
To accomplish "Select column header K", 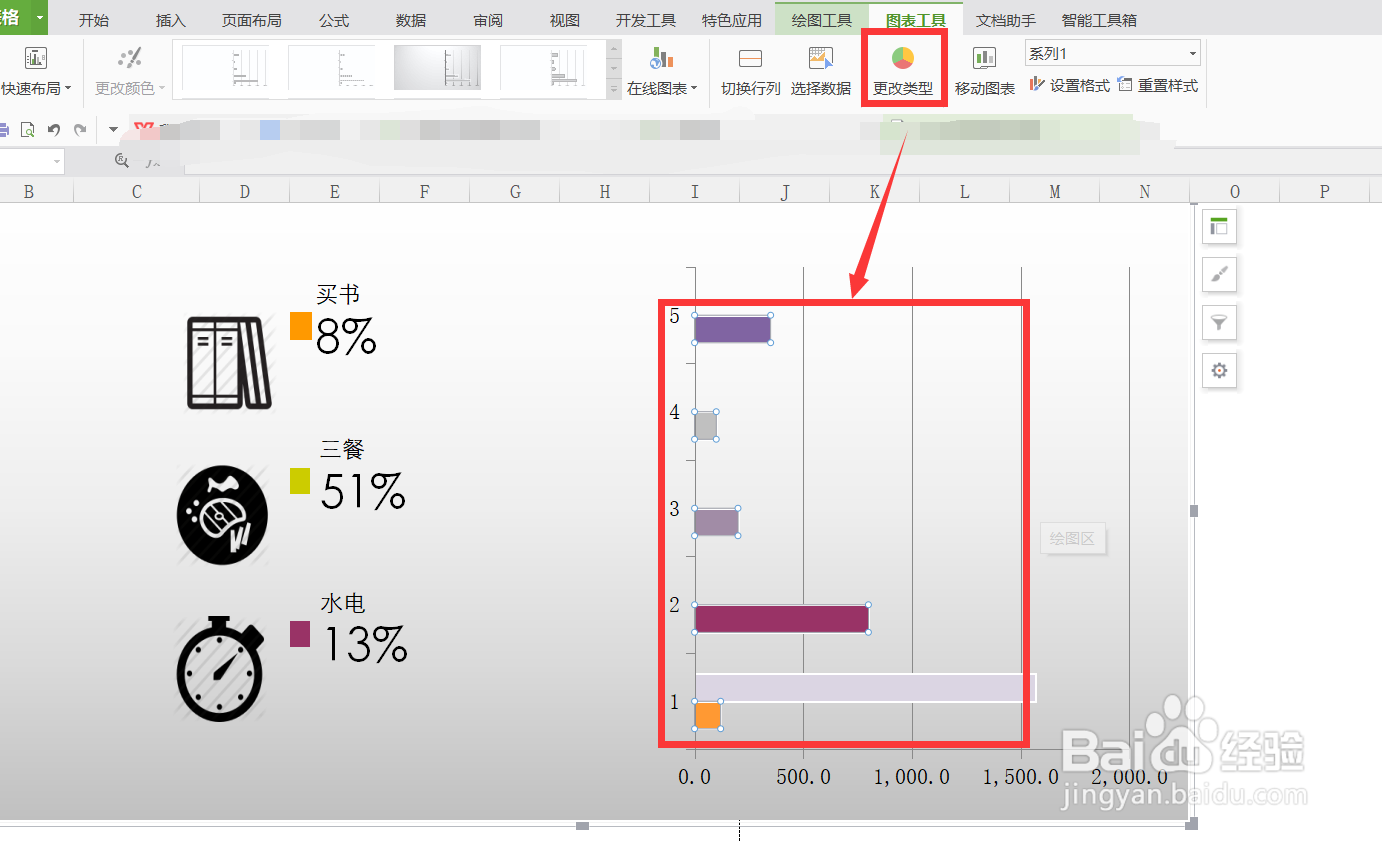I will pos(875,192).
